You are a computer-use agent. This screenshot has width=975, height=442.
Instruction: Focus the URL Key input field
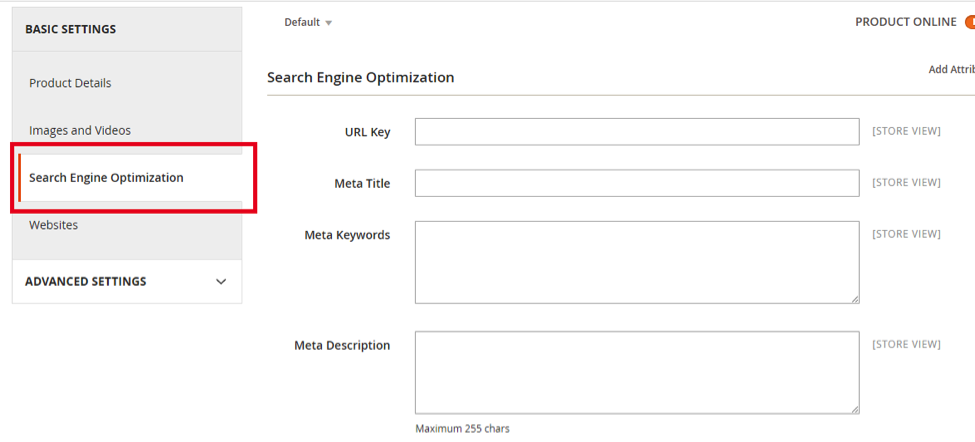point(636,132)
